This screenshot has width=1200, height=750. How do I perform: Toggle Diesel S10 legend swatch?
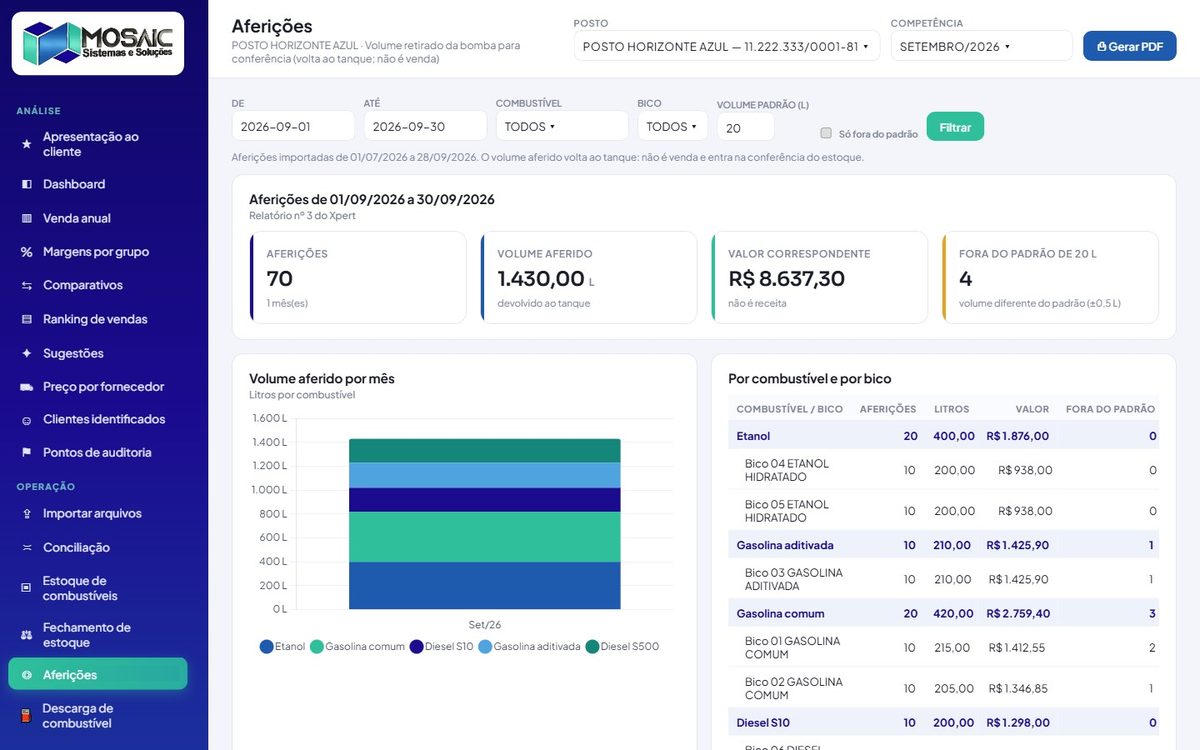click(417, 647)
